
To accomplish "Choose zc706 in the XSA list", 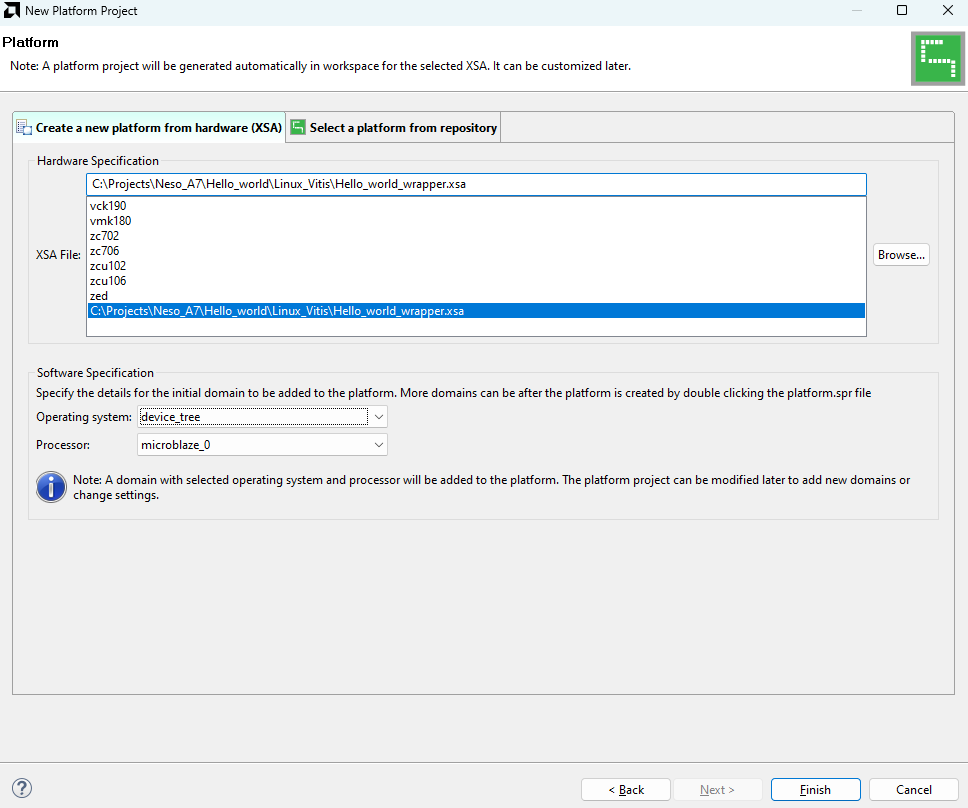I will [104, 251].
